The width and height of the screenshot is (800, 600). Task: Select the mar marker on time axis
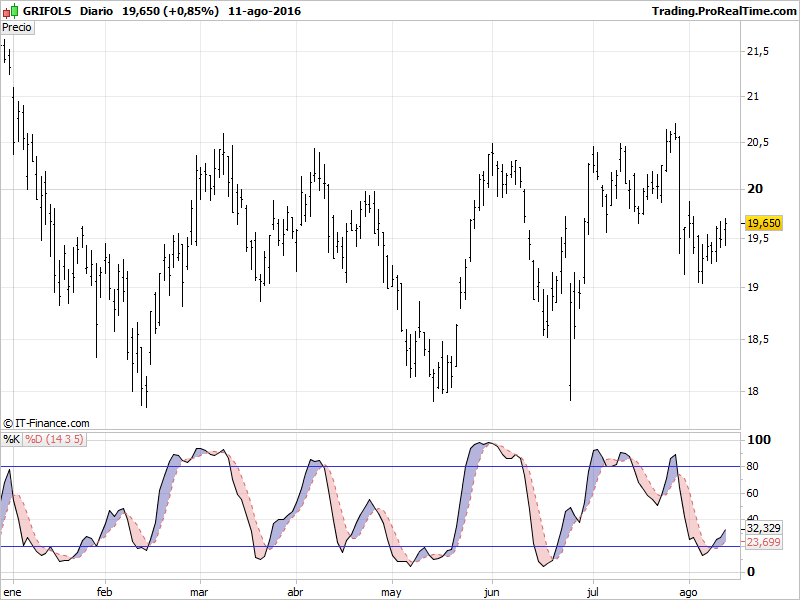(x=199, y=592)
